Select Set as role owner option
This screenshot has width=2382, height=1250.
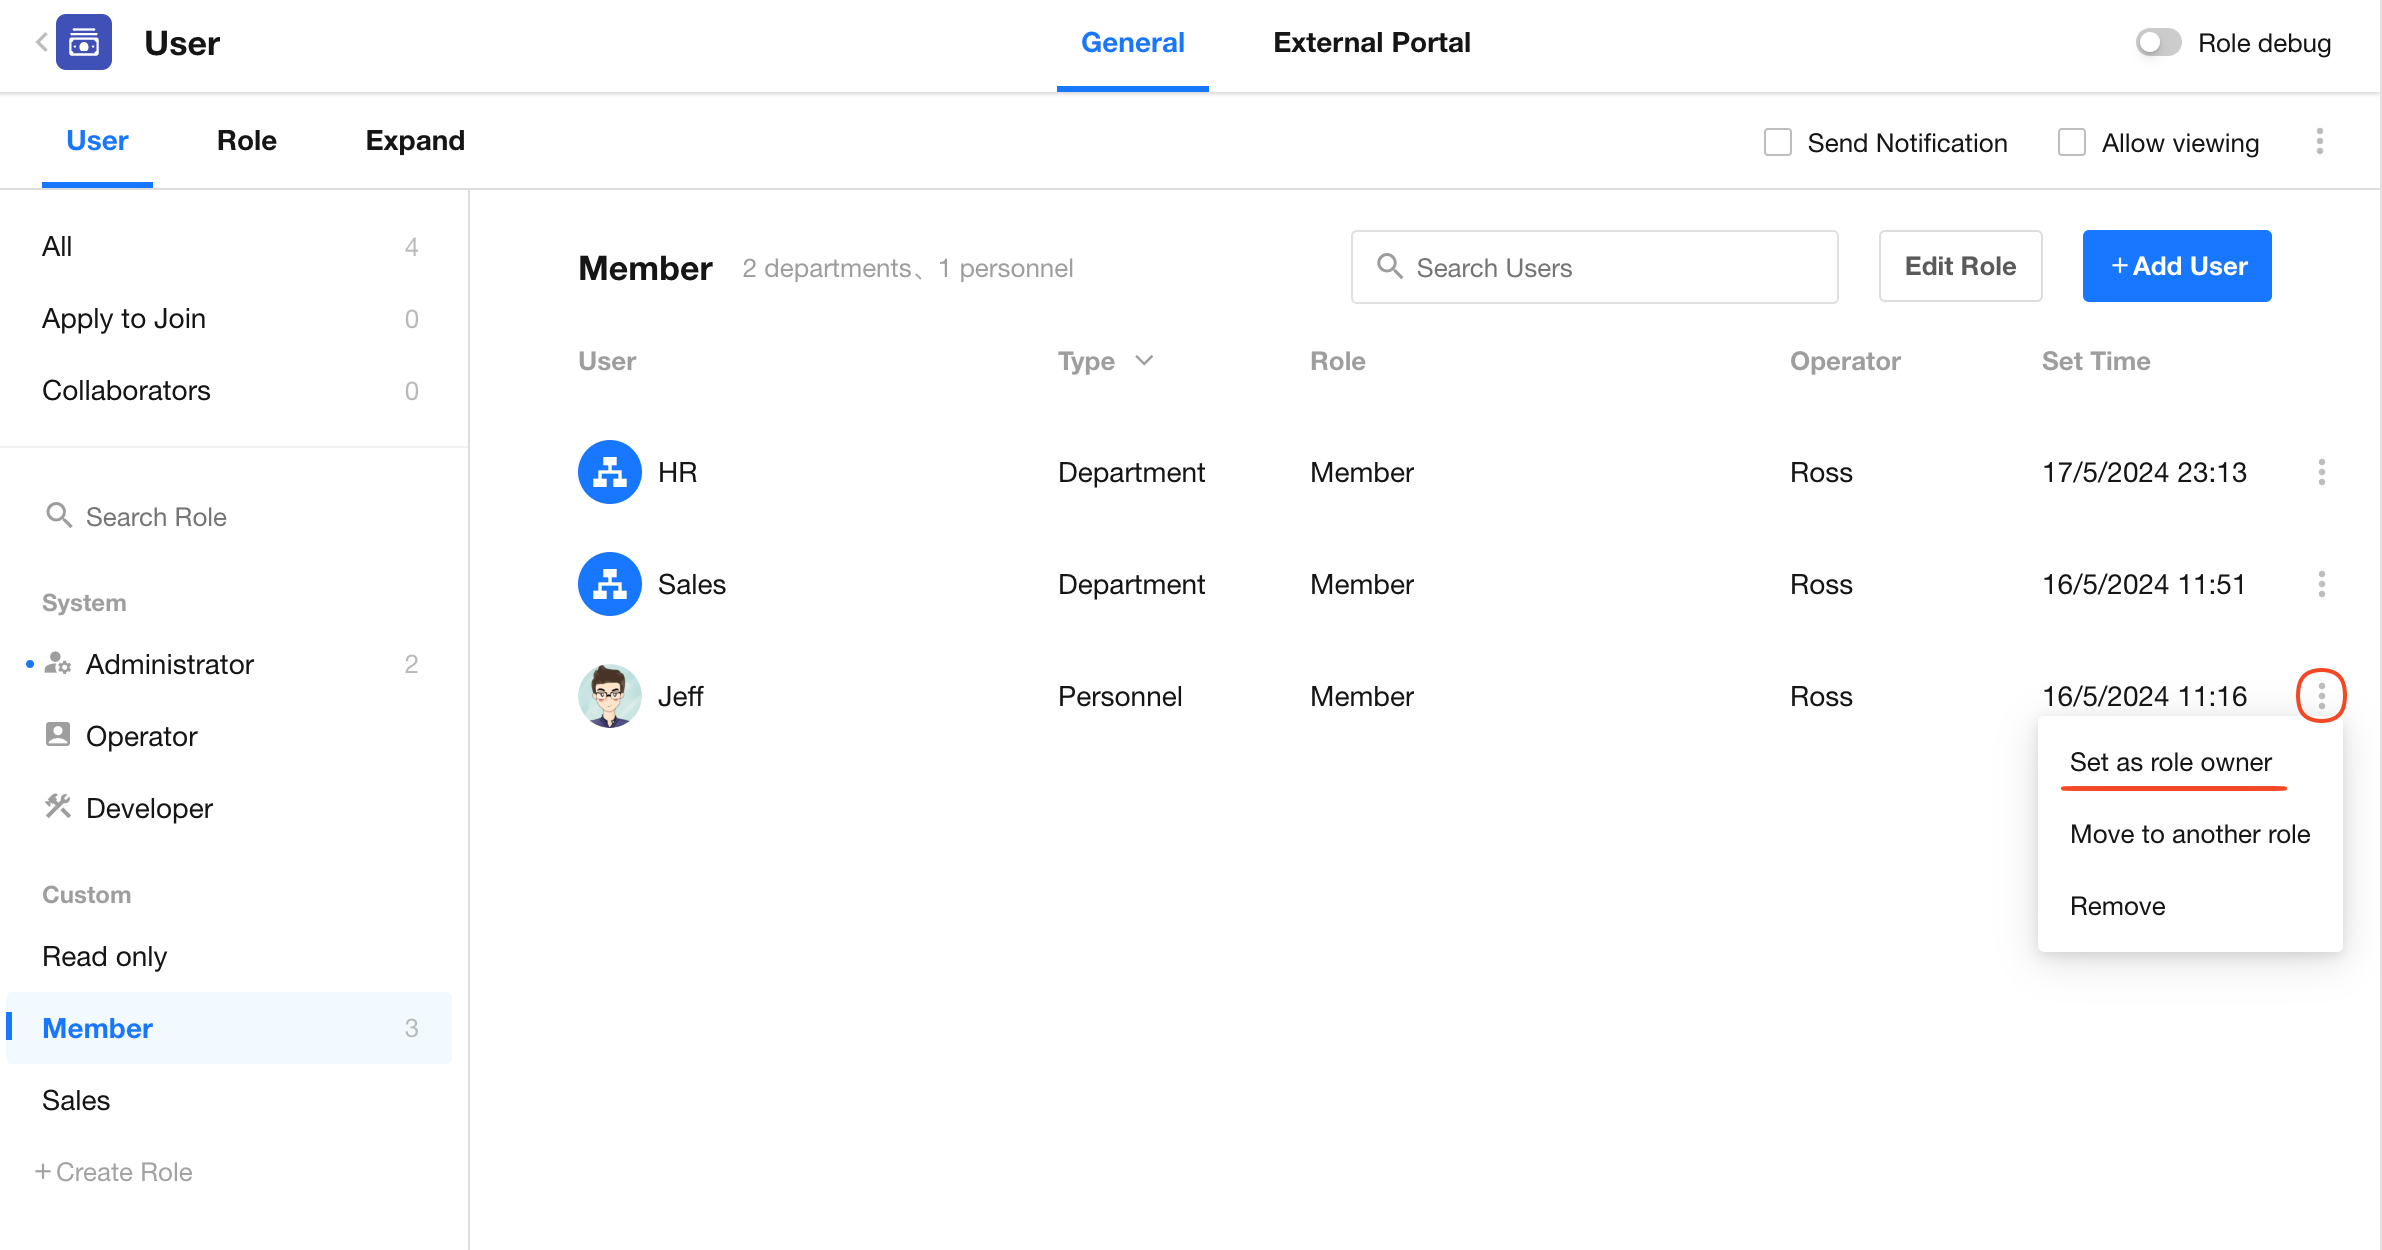pyautogui.click(x=2170, y=762)
